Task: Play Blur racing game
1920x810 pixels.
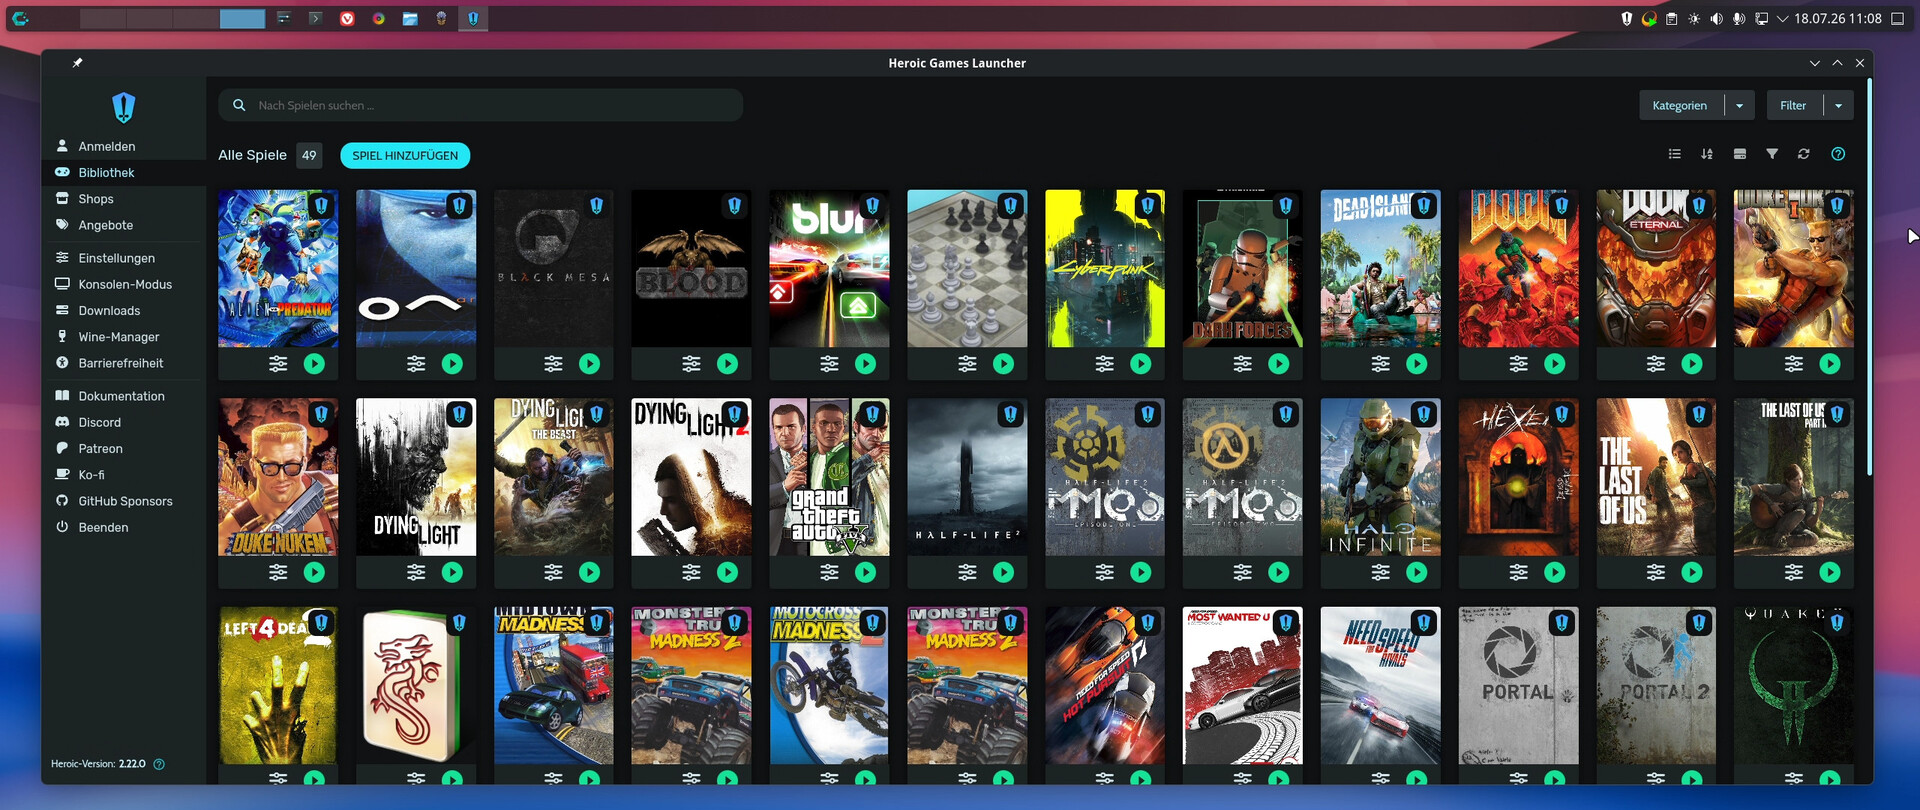Action: coord(866,364)
